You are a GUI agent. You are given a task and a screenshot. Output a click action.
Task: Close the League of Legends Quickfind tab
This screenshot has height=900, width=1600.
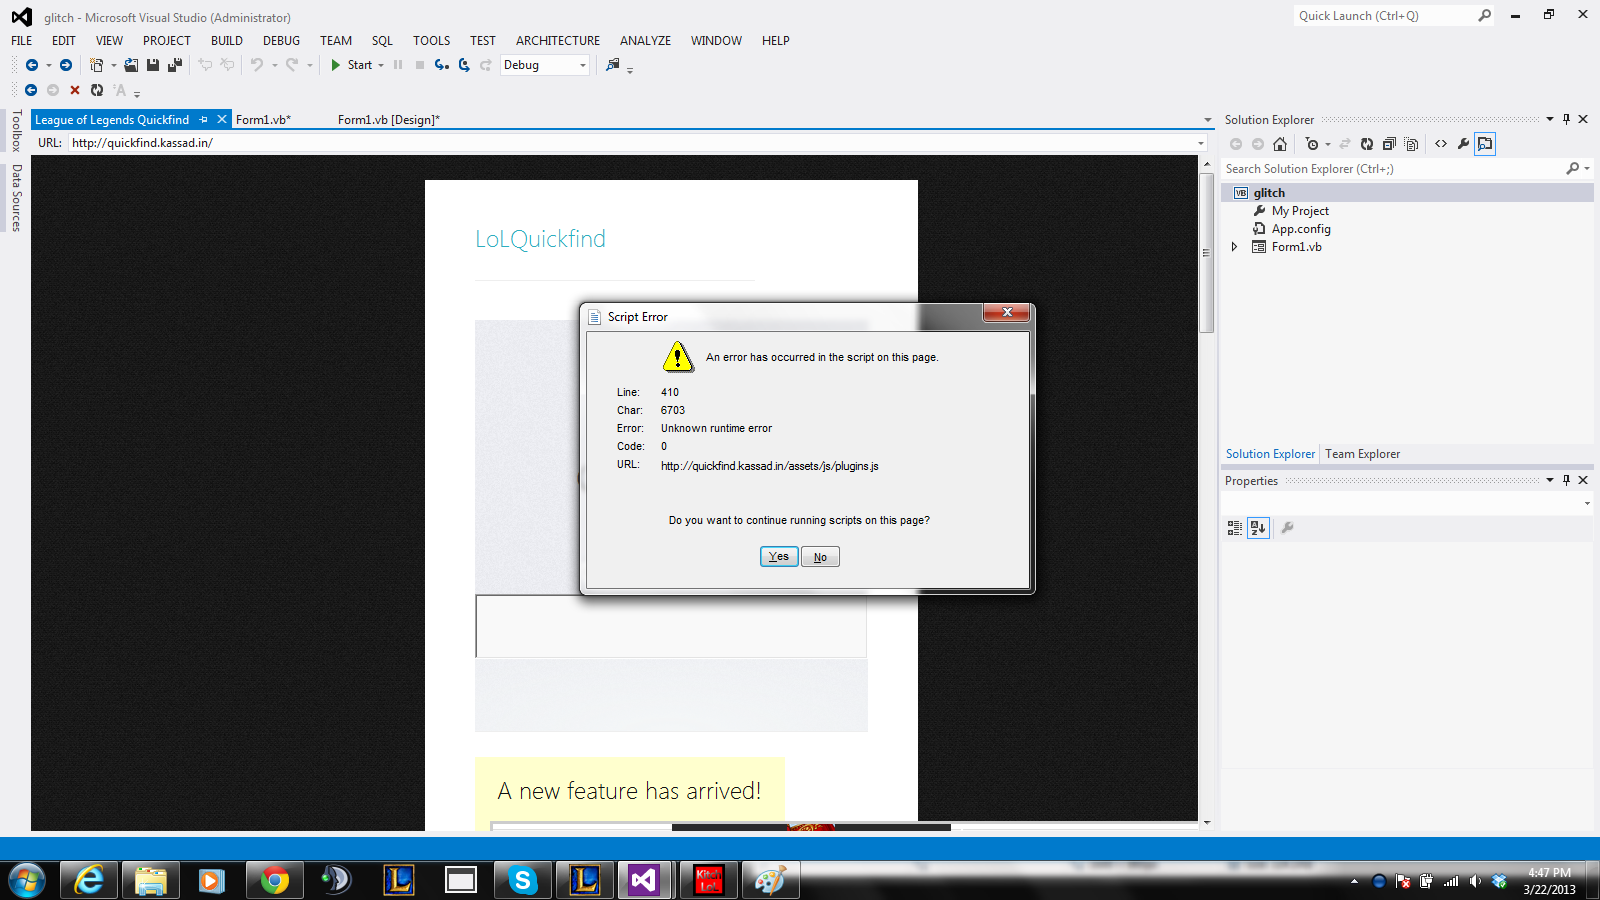[x=222, y=119]
